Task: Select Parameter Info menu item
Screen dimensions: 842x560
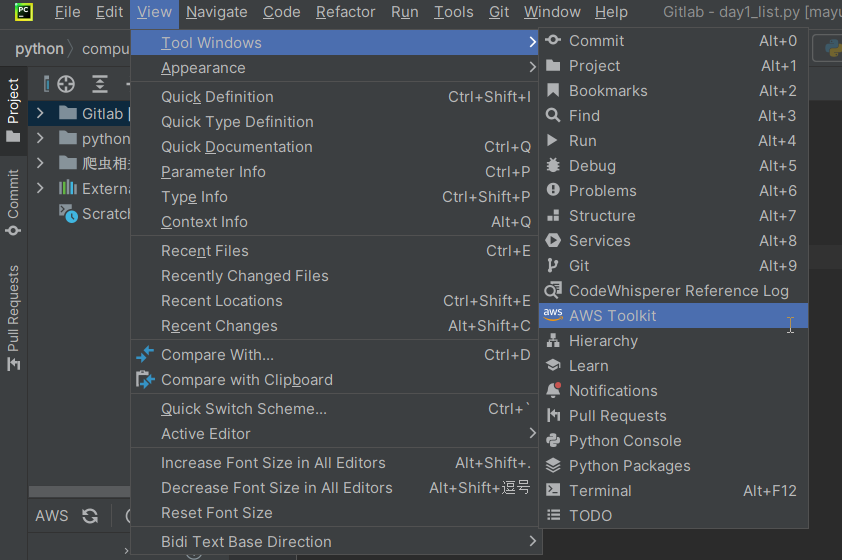Action: pos(334,172)
